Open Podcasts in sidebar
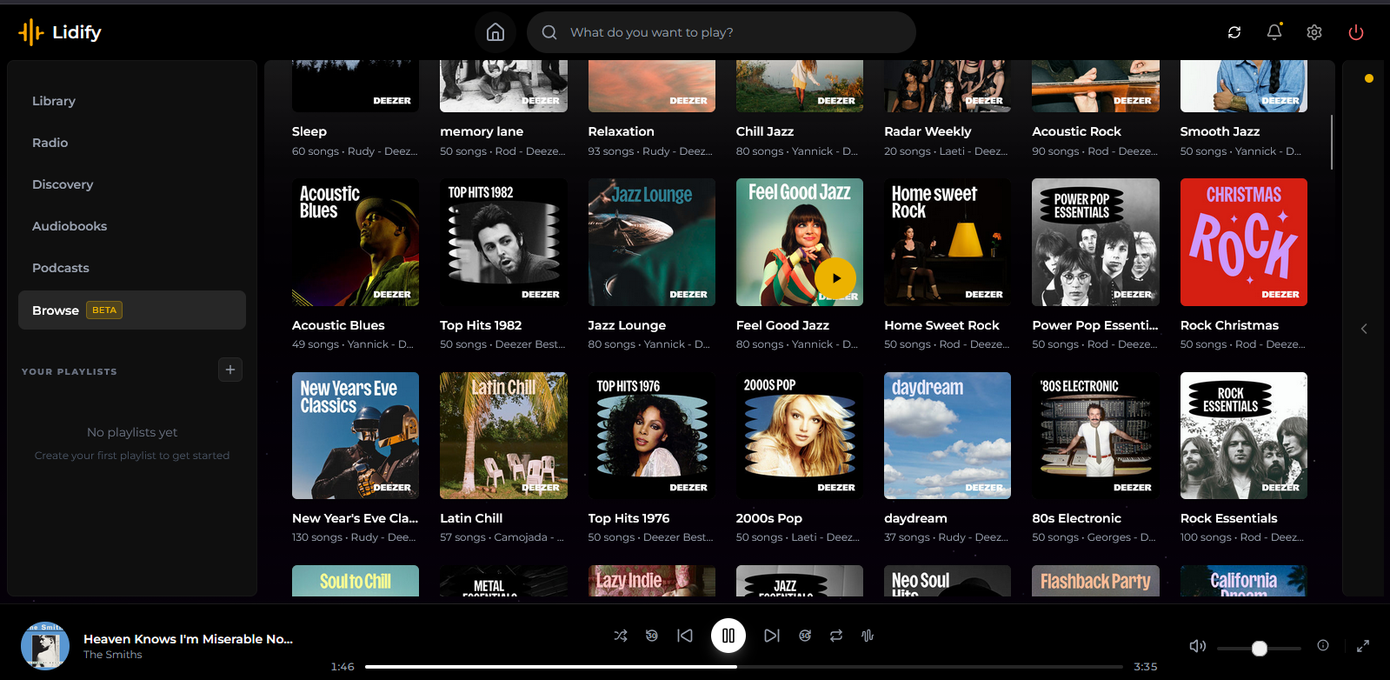This screenshot has width=1390, height=680. coord(132,268)
